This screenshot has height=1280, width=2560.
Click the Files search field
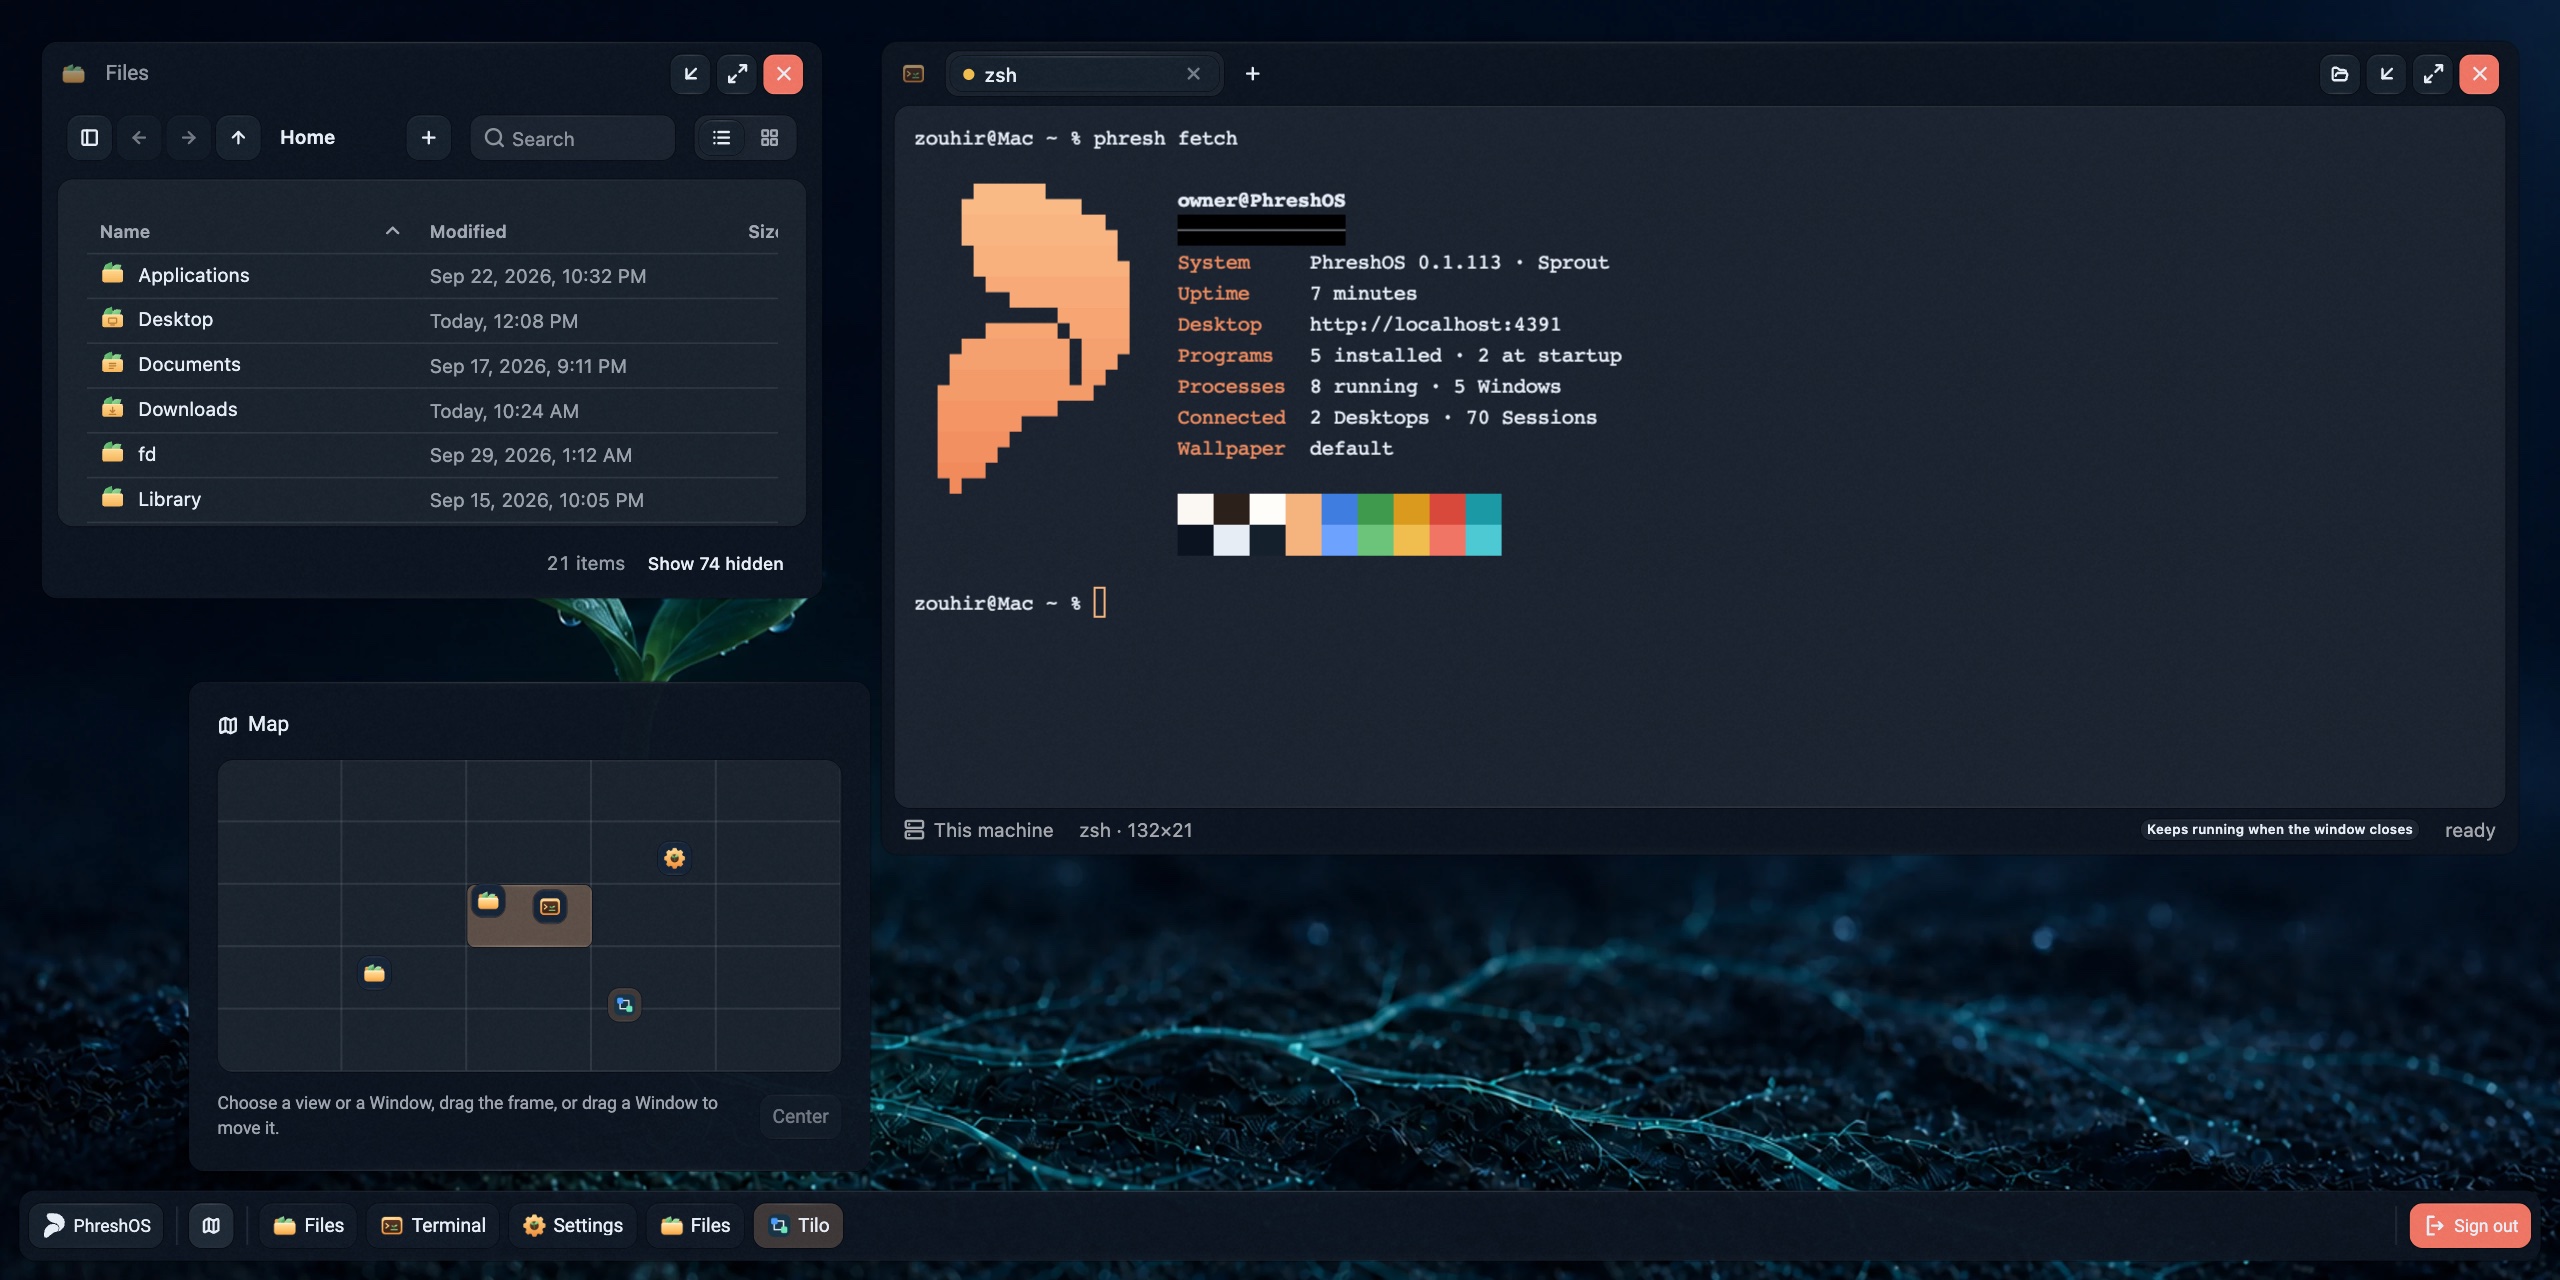pos(572,138)
